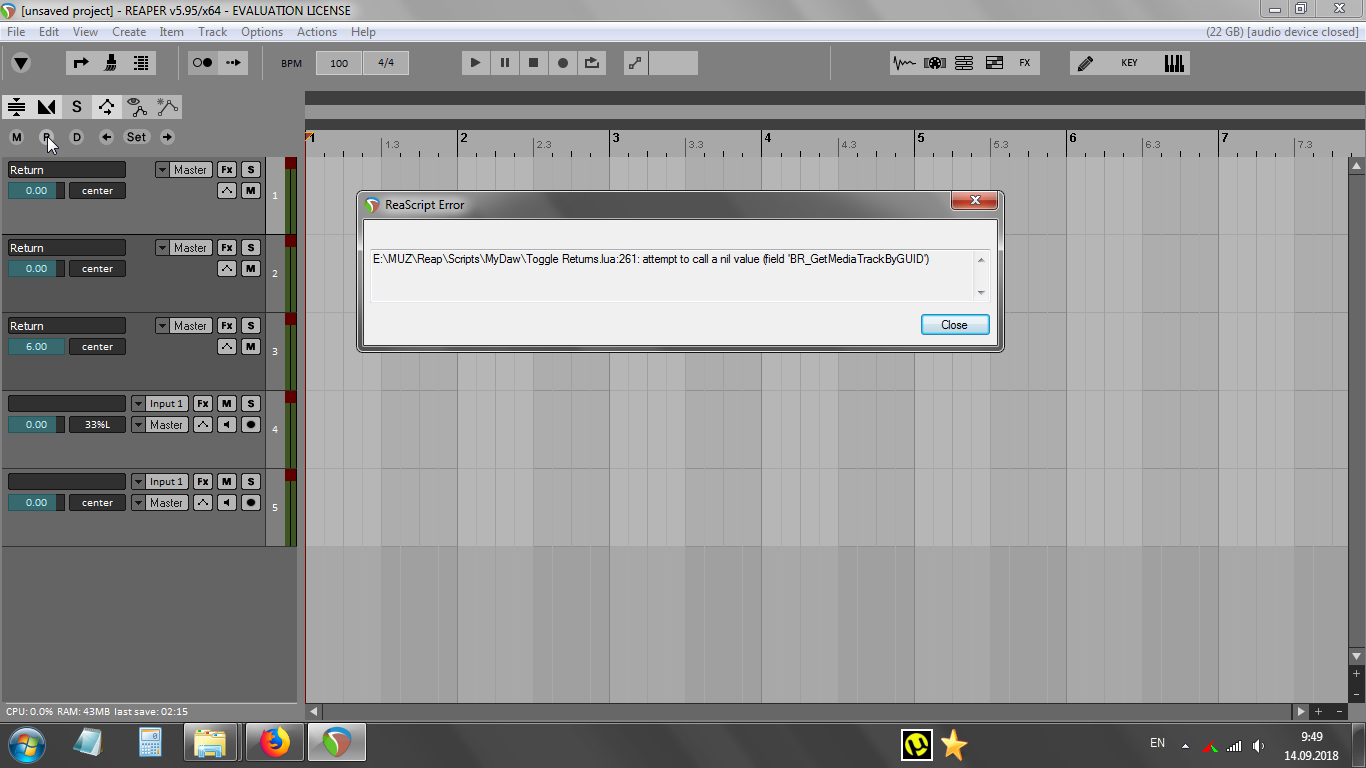Mute track 2 with its M button
Image resolution: width=1366 pixels, height=768 pixels.
click(x=251, y=269)
